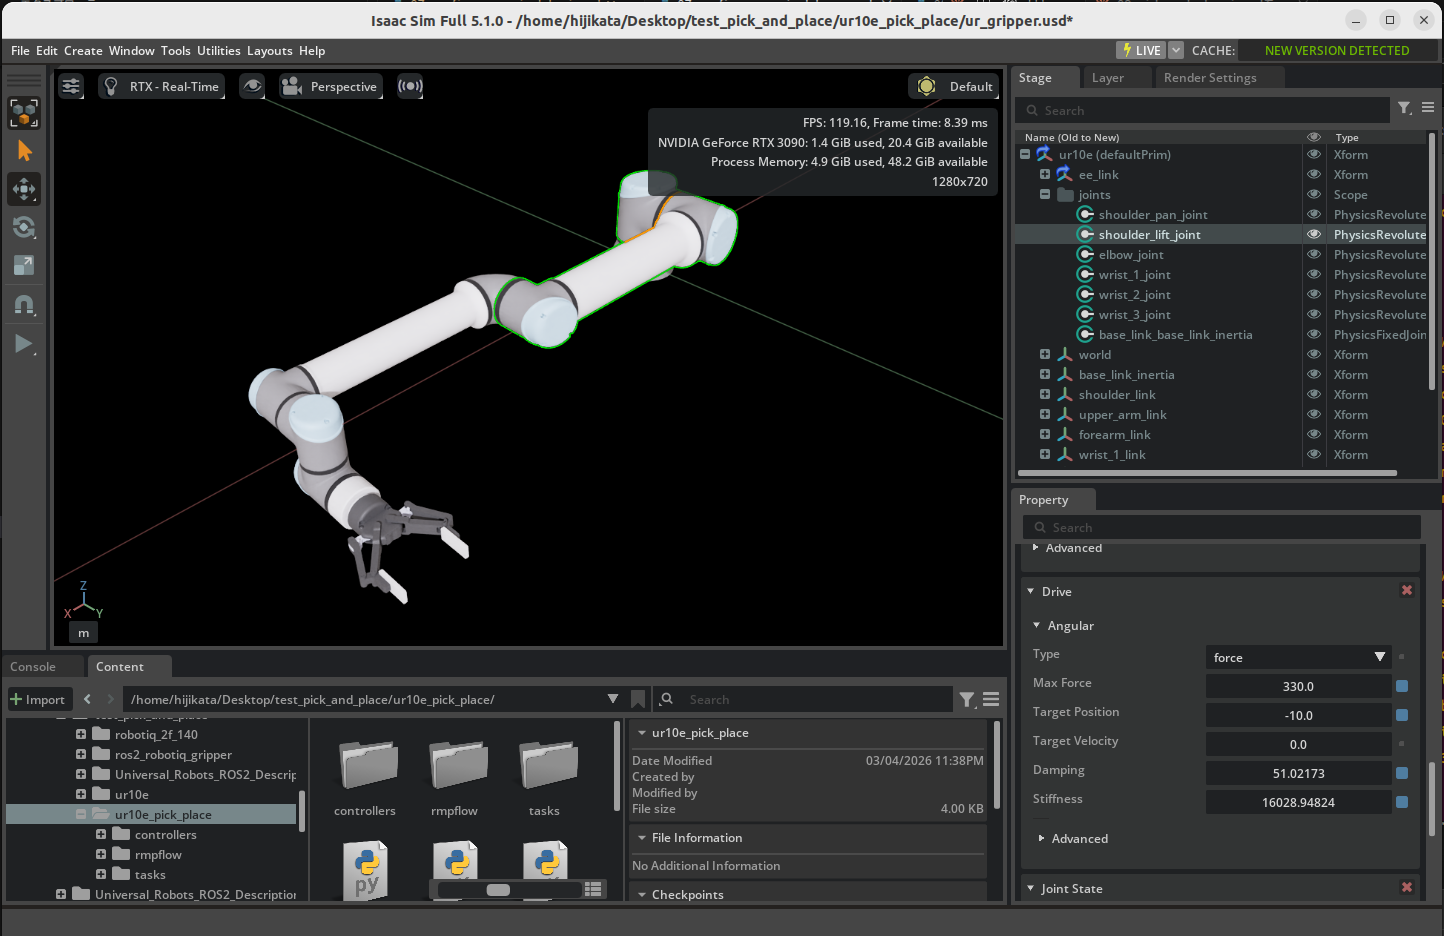Toggle the Snap magnet tool
The width and height of the screenshot is (1444, 936).
pos(24,304)
